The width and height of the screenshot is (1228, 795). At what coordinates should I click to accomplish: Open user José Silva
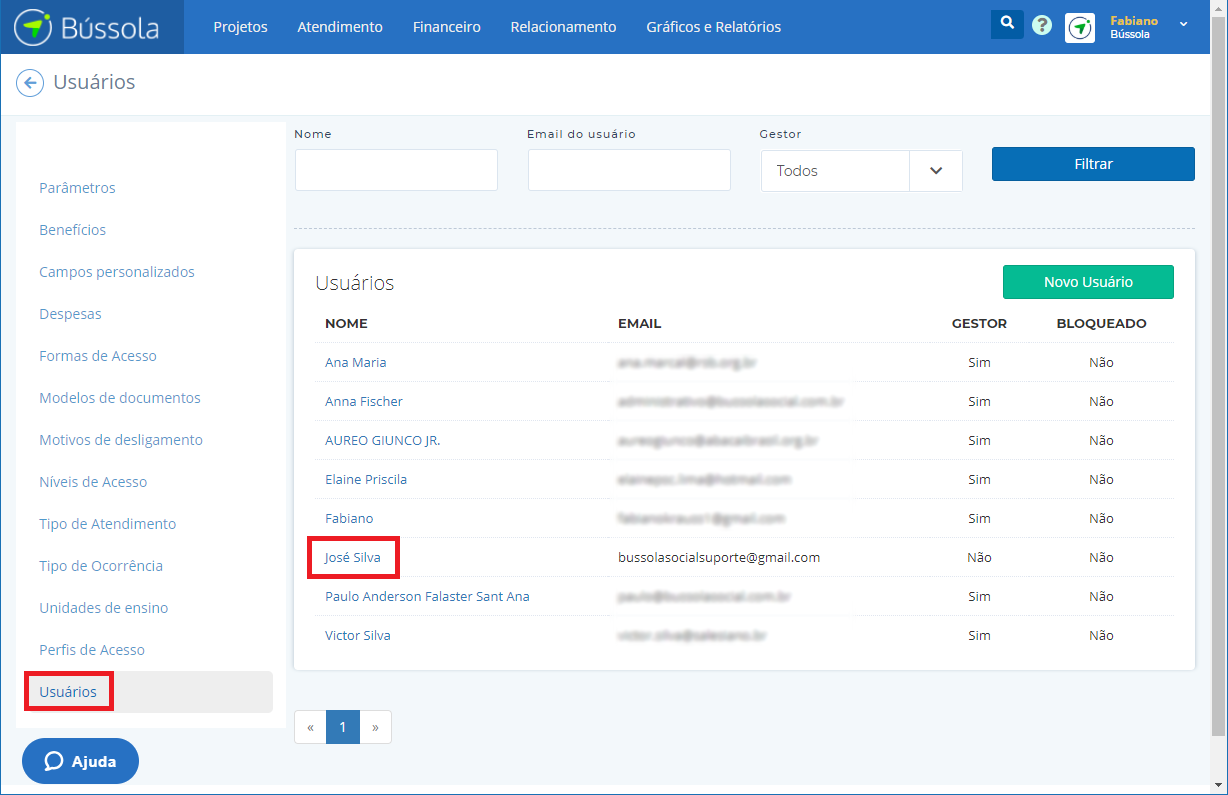[x=353, y=558]
